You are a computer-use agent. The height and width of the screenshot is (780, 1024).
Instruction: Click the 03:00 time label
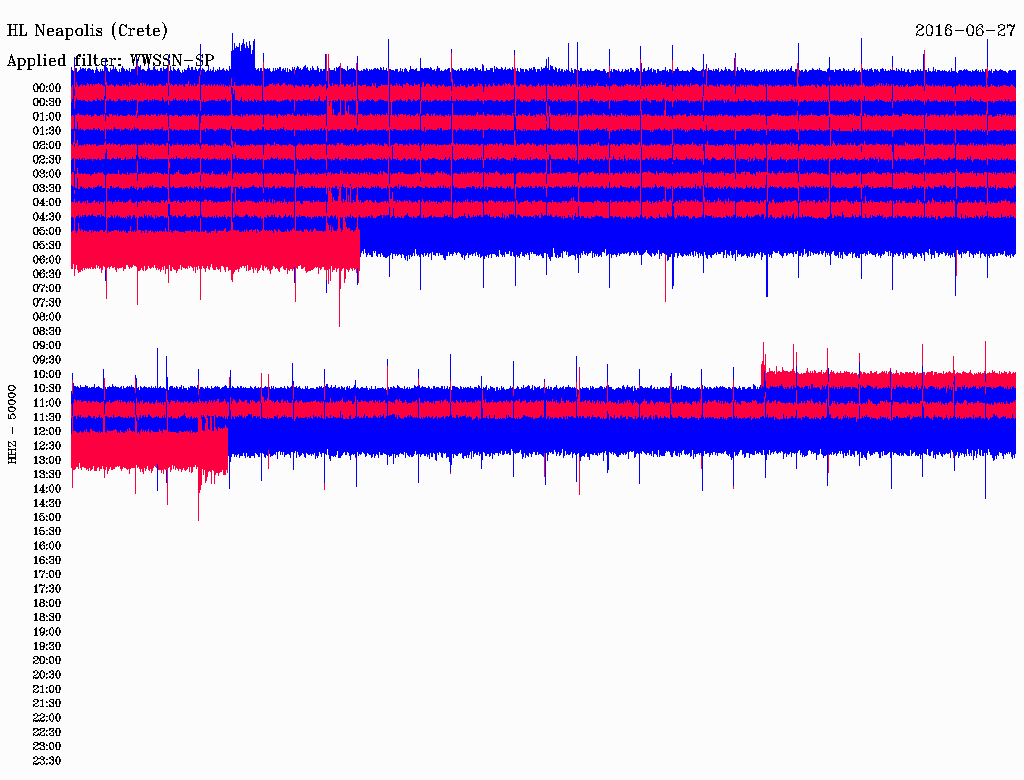[47, 174]
